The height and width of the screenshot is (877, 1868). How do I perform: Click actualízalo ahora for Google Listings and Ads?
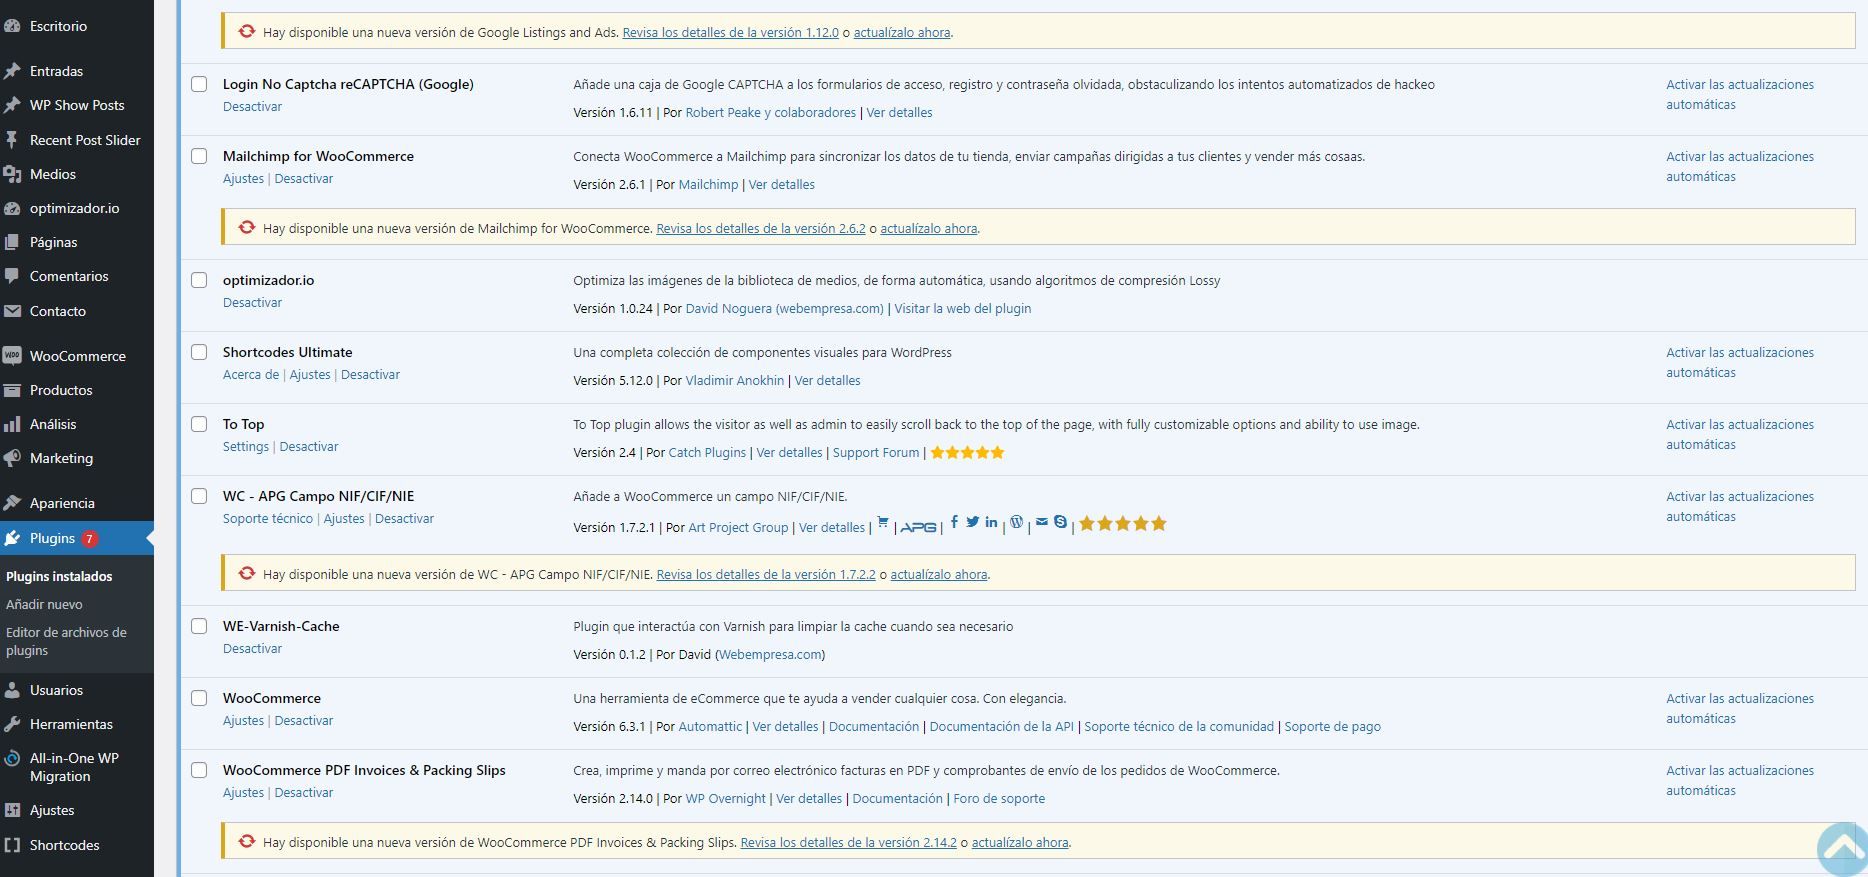tap(902, 32)
